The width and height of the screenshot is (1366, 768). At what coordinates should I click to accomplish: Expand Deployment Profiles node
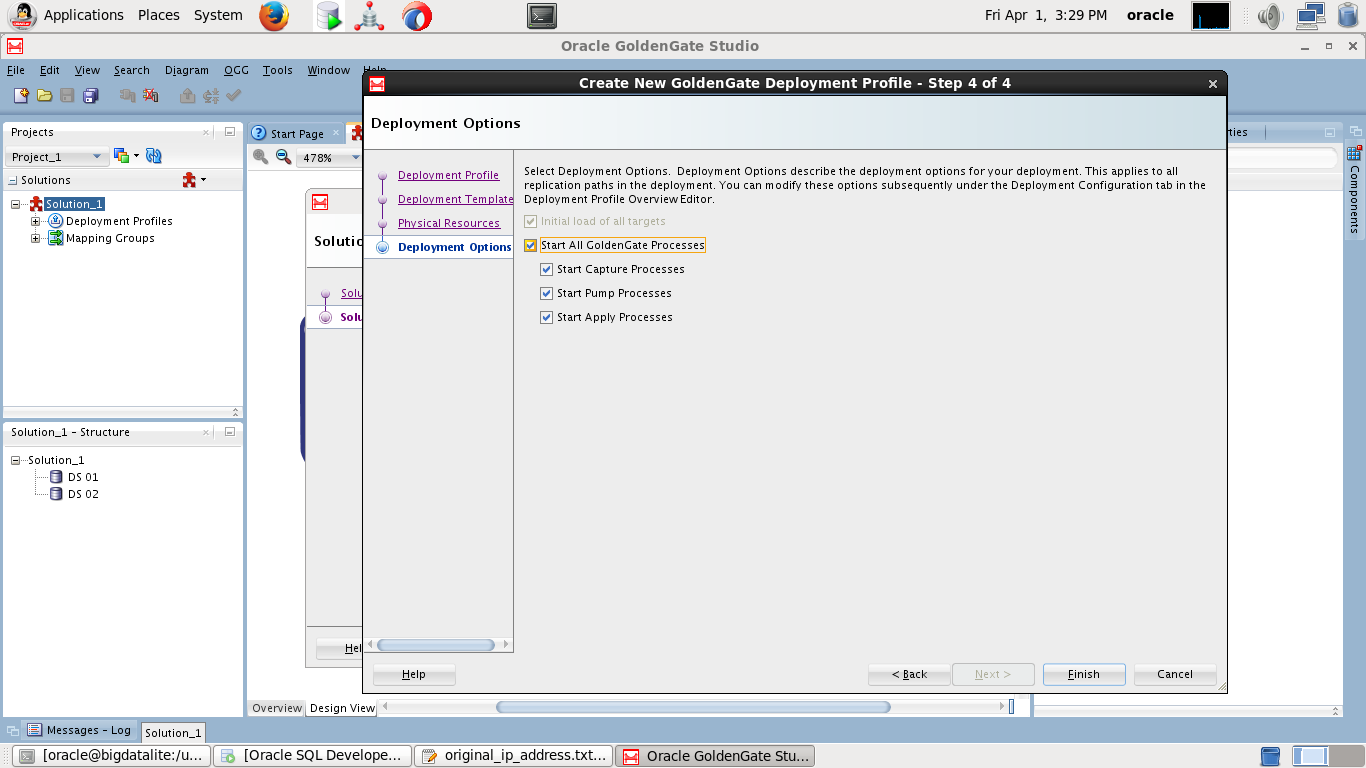(36, 221)
